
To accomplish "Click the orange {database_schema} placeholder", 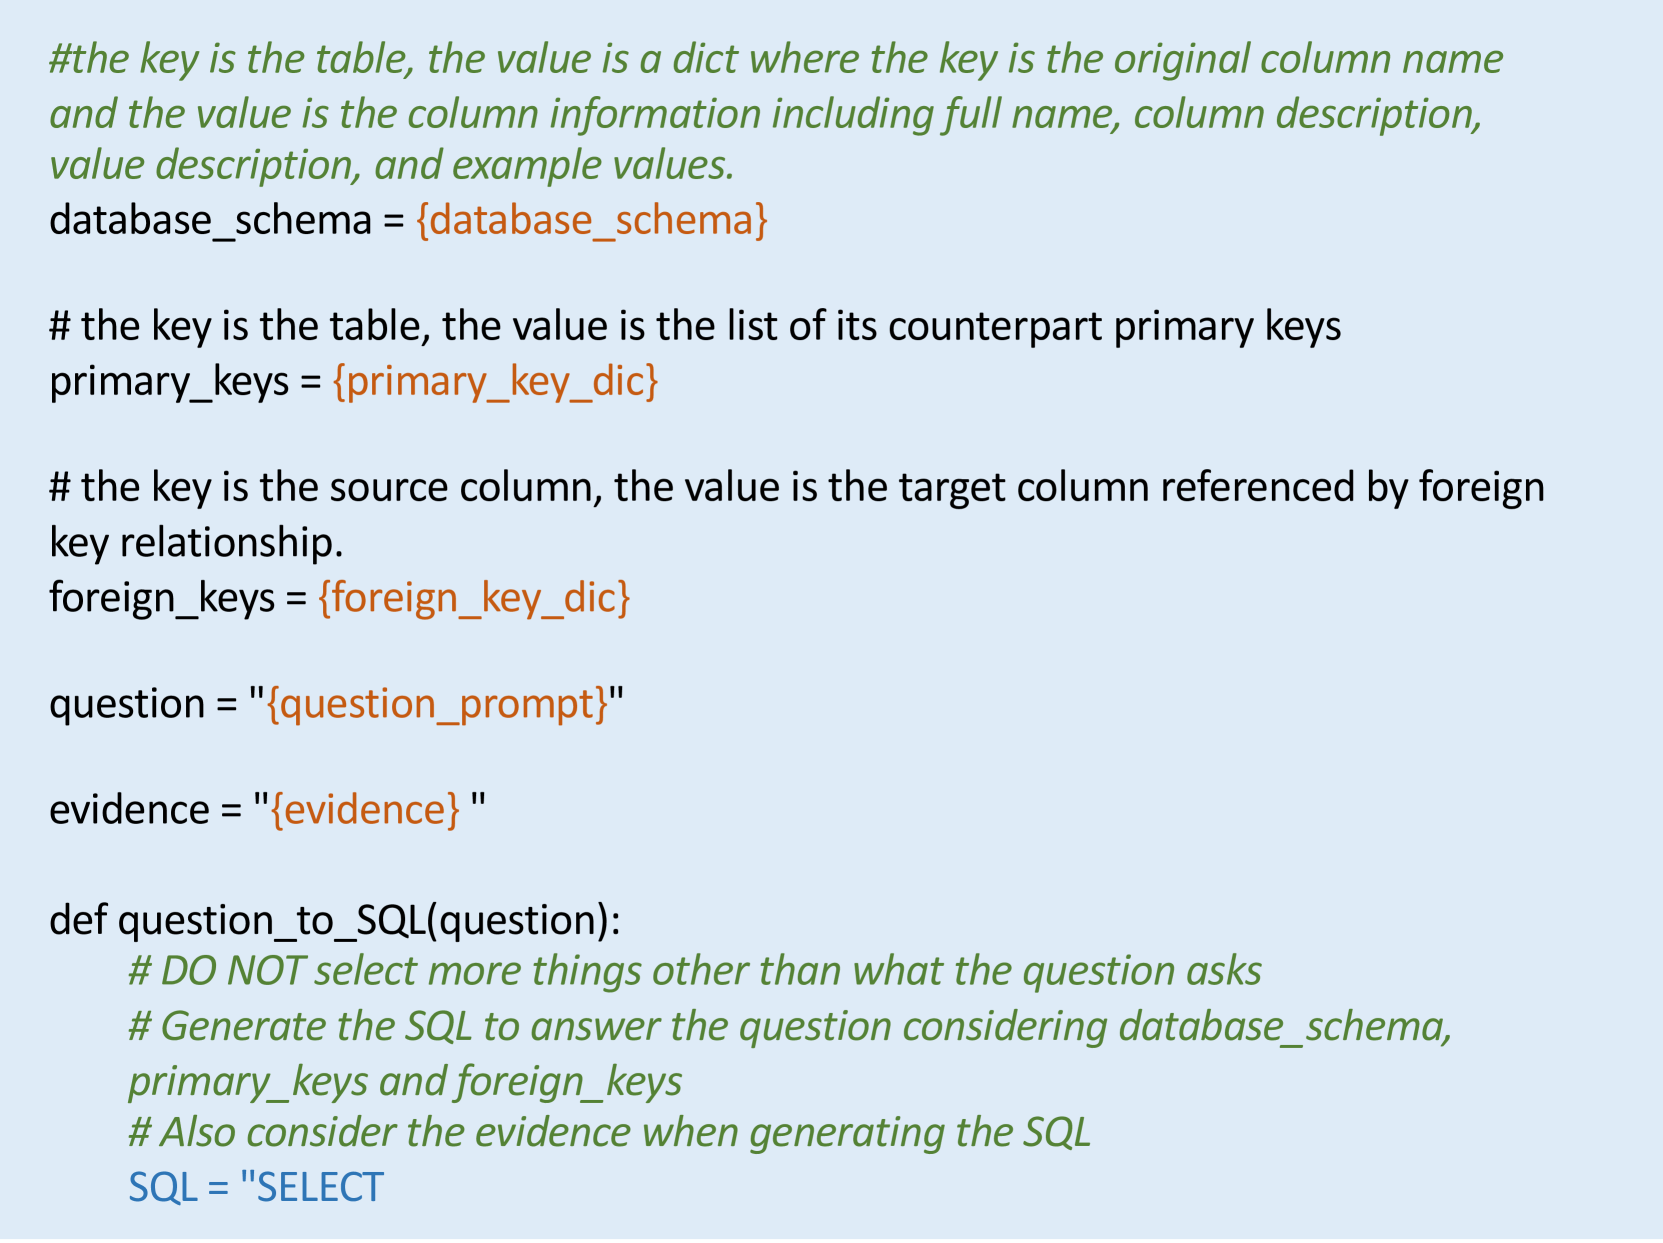I will tap(592, 220).
